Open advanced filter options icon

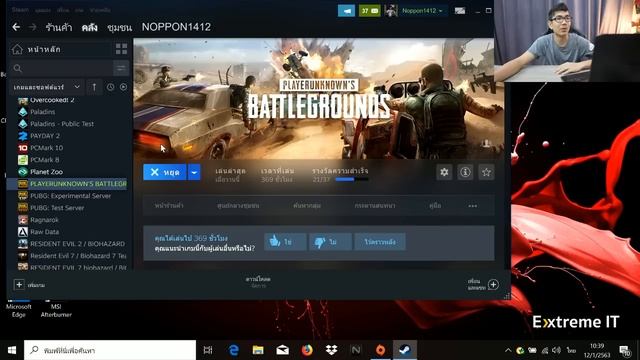point(121,68)
